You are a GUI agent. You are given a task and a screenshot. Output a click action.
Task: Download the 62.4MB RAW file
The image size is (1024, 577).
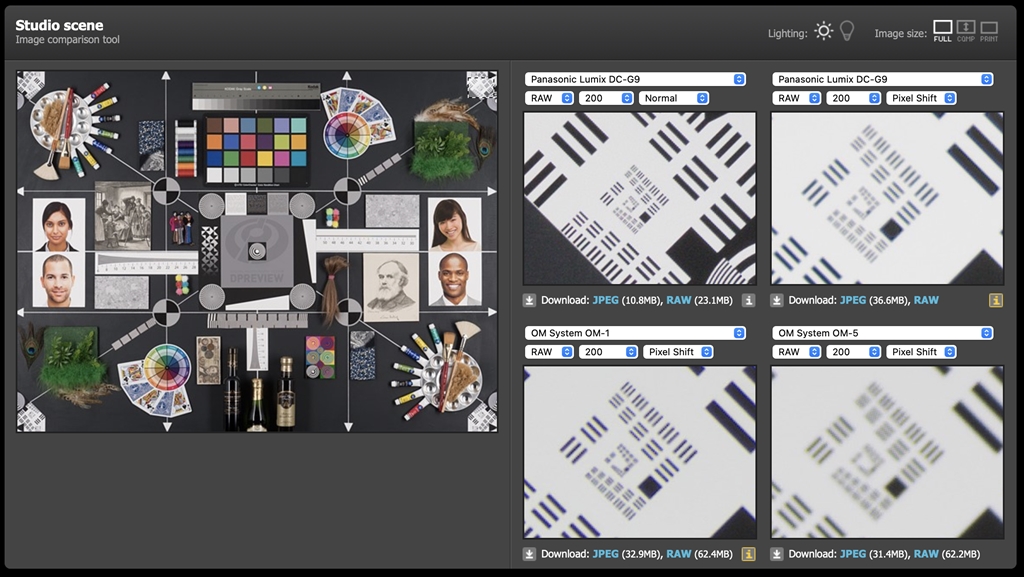point(679,554)
